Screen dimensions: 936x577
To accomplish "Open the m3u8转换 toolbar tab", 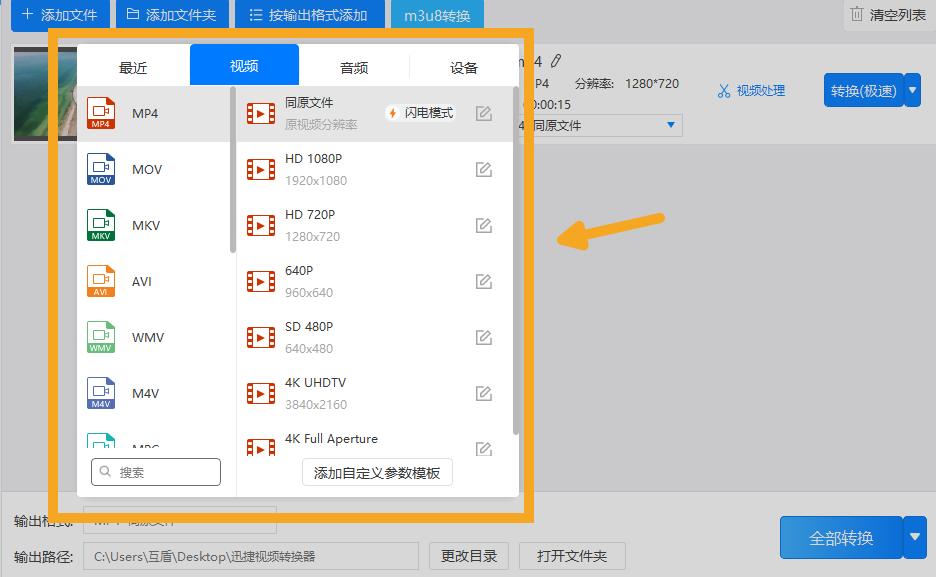I will [437, 14].
